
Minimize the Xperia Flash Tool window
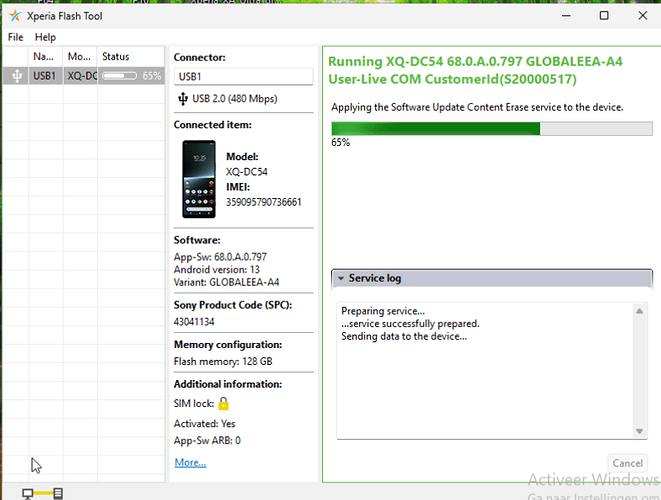pyautogui.click(x=566, y=16)
